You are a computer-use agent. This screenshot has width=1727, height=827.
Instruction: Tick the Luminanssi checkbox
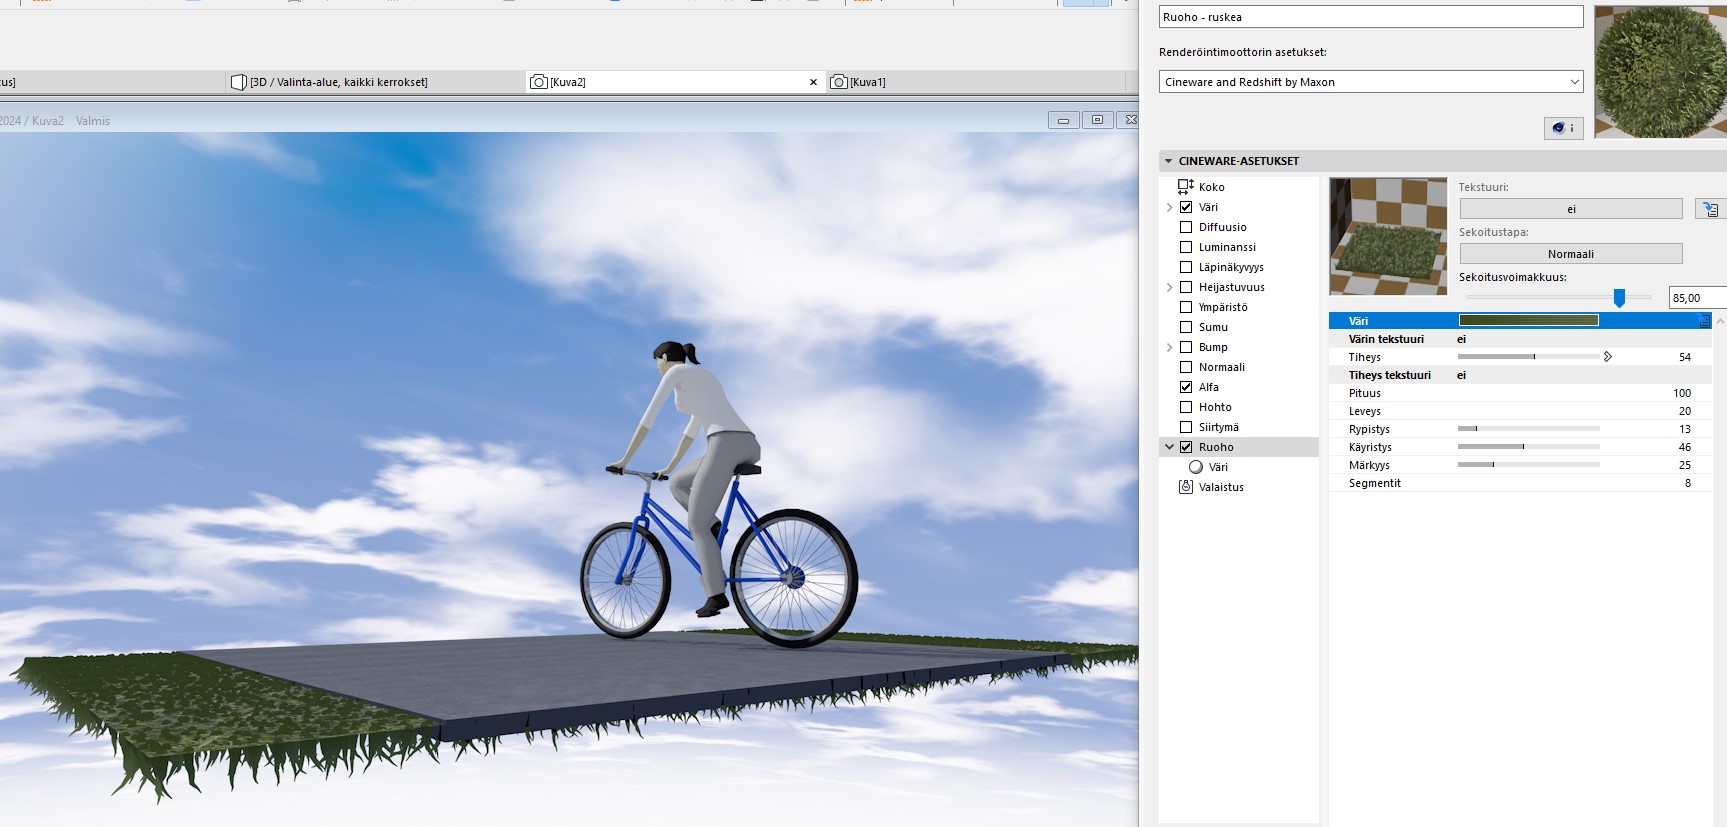pyautogui.click(x=1186, y=247)
